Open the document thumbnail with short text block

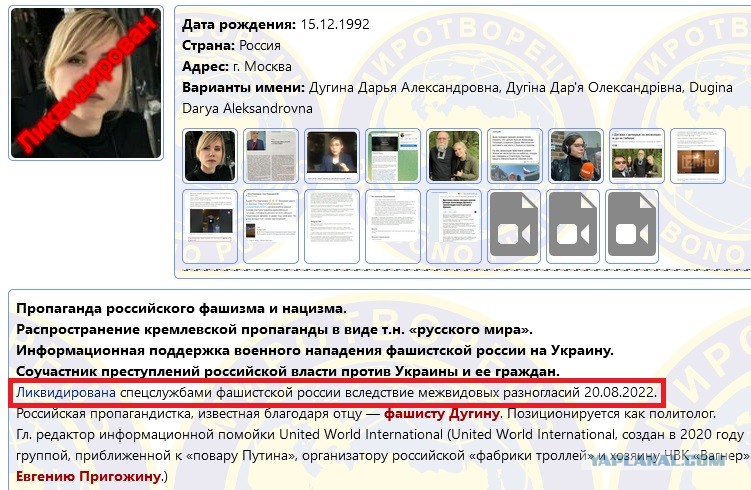pyautogui.click(x=393, y=226)
